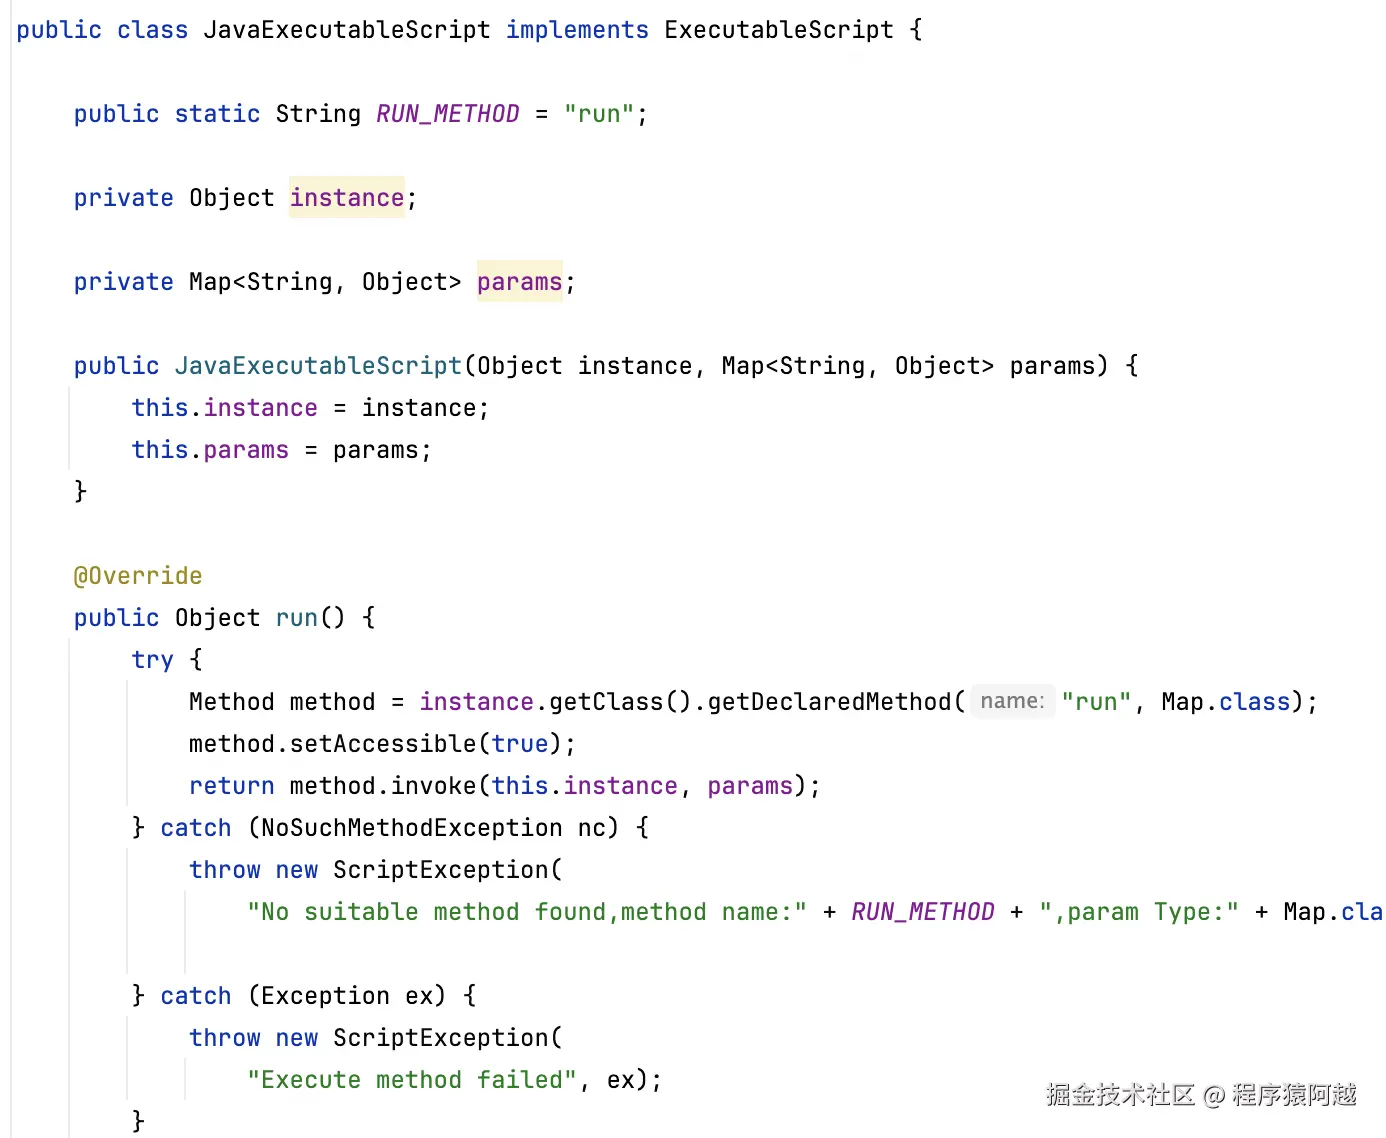
Task: Click the "Execute method failed" string literal
Action: click(412, 1080)
